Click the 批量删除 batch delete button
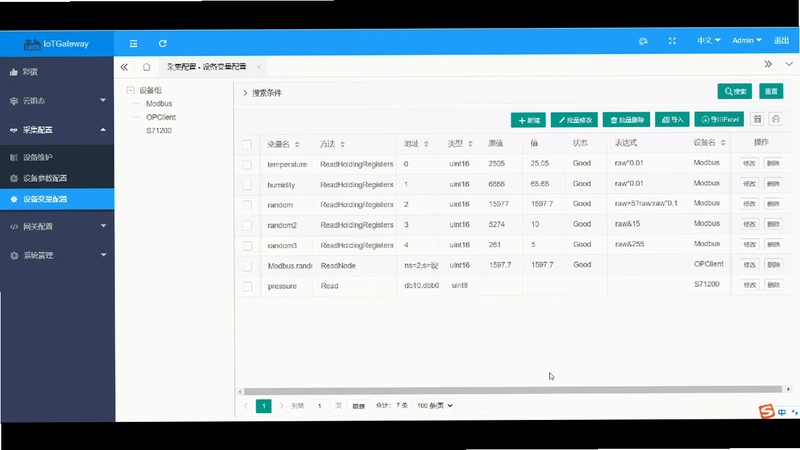 pos(627,120)
